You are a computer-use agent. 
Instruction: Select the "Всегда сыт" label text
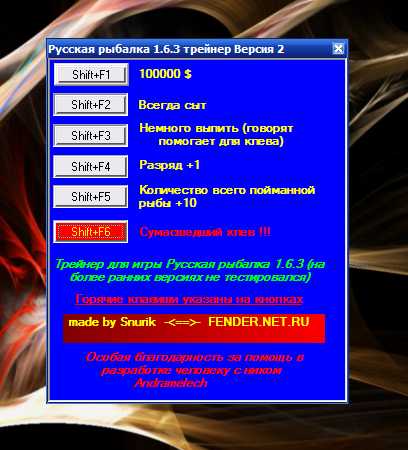[x=172, y=105]
